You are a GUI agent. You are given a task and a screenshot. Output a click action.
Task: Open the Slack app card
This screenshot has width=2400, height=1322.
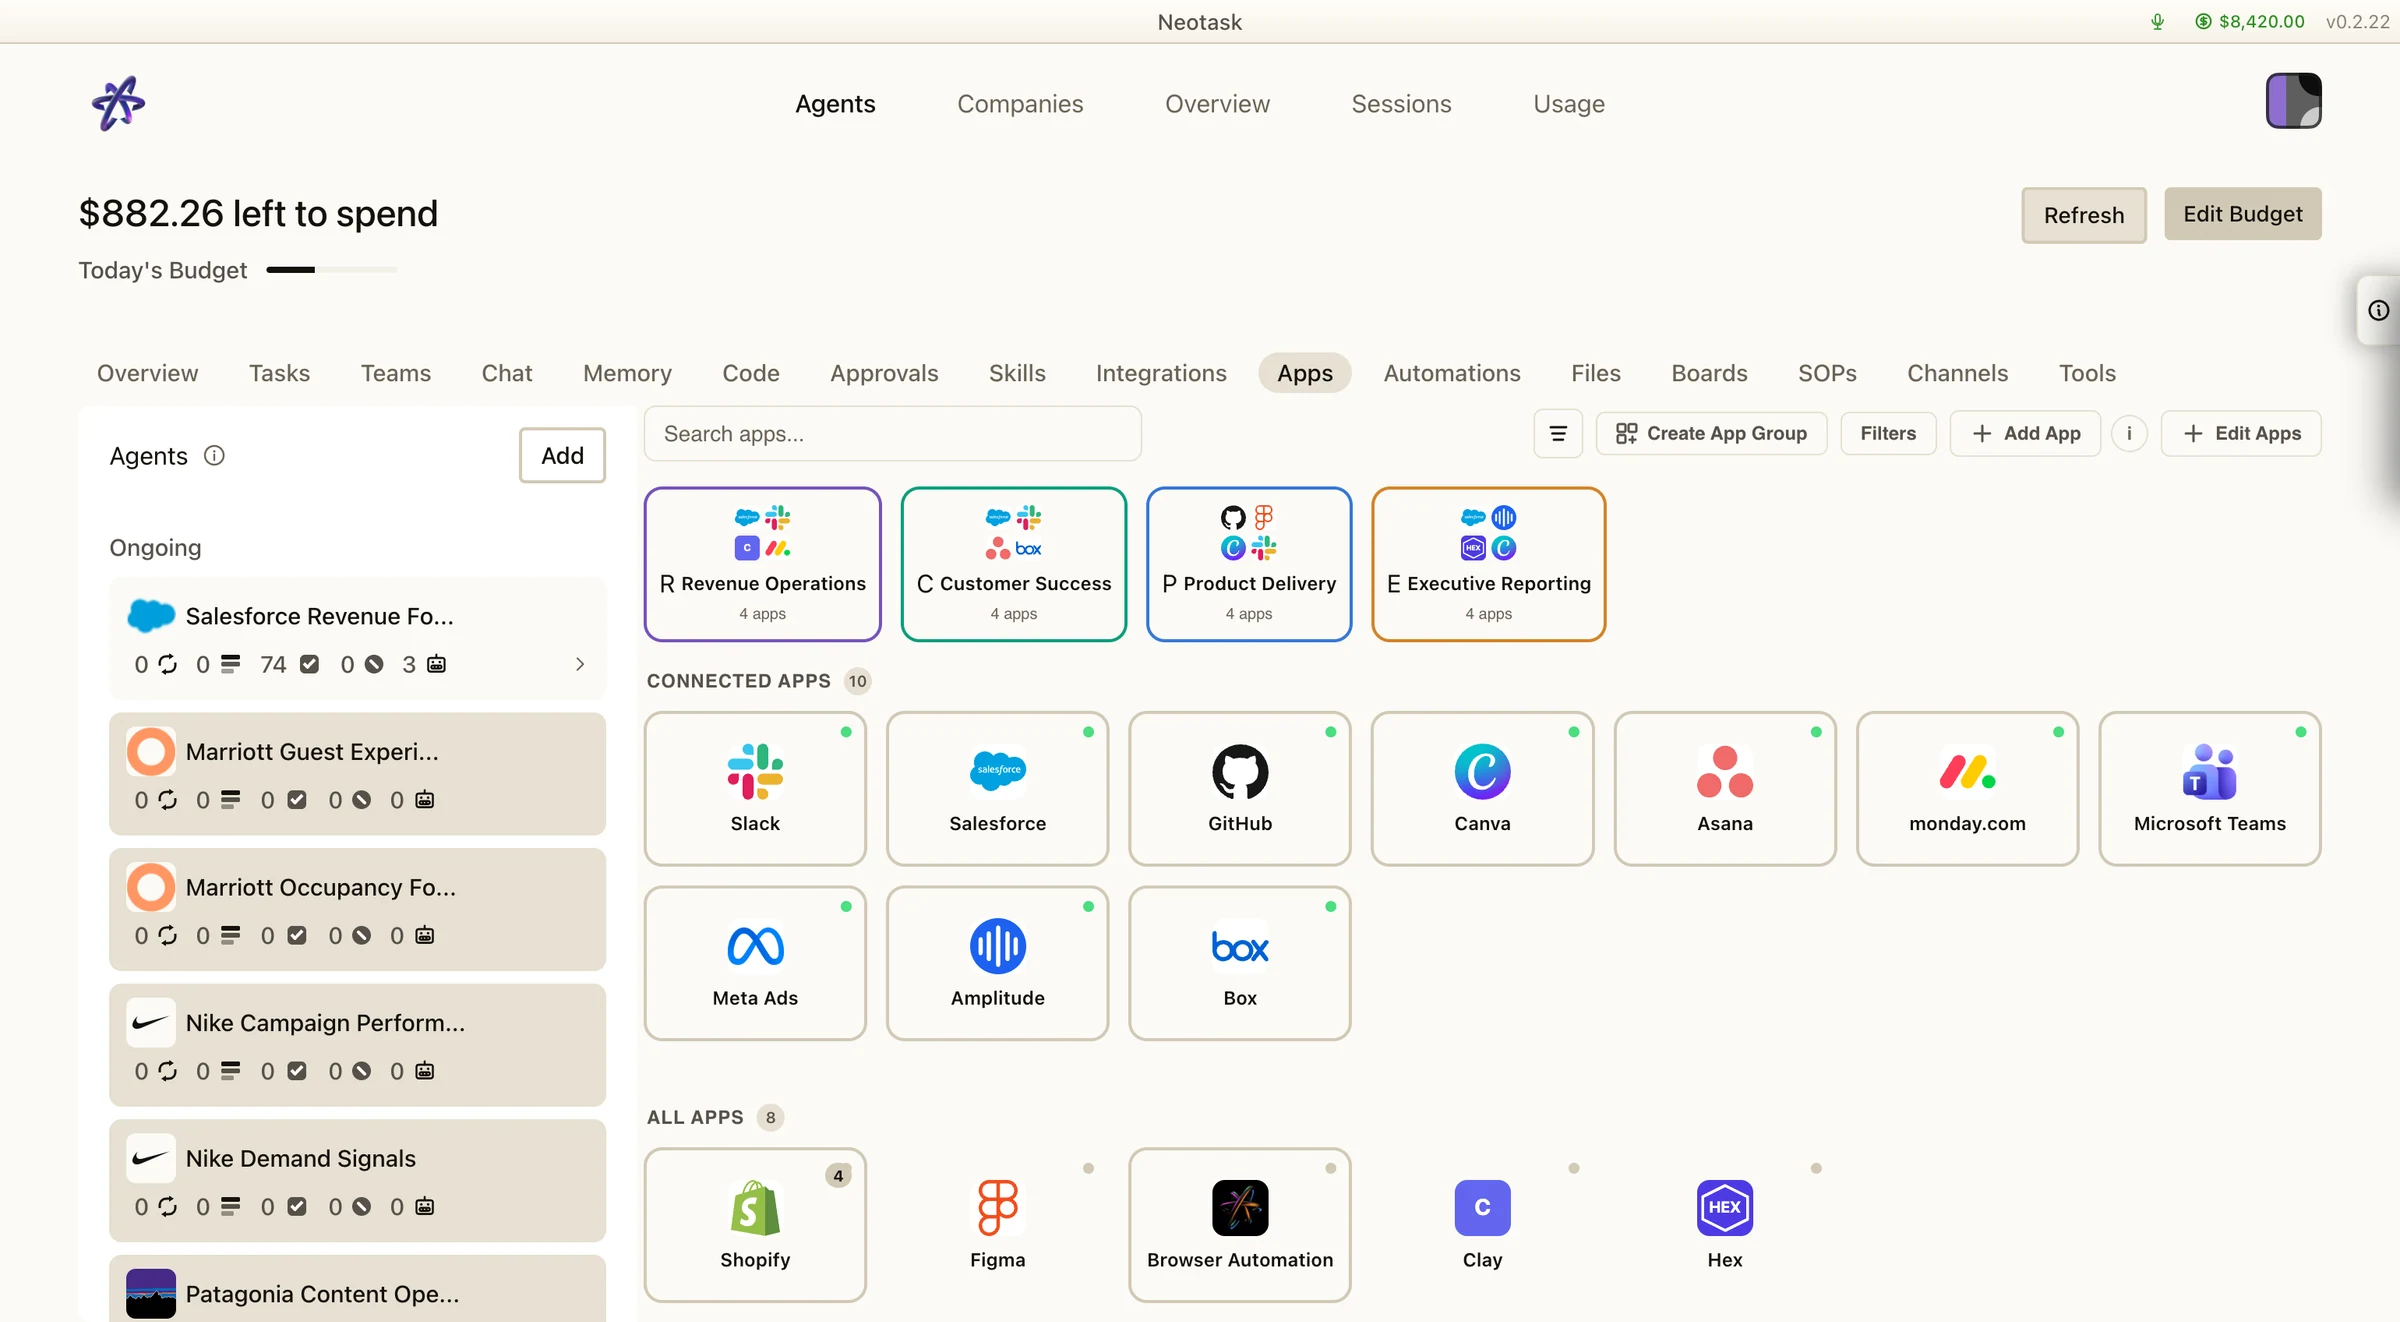pyautogui.click(x=755, y=788)
